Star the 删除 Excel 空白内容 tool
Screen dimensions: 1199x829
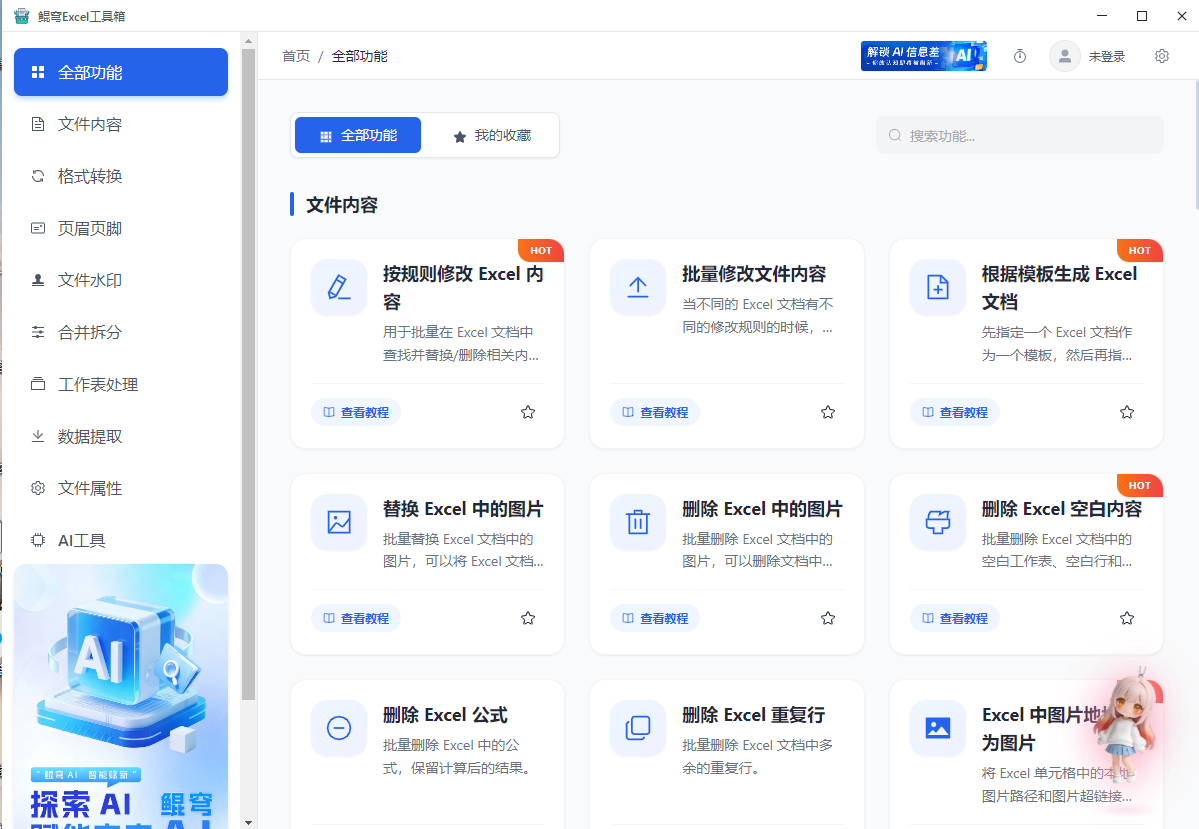click(x=1126, y=617)
